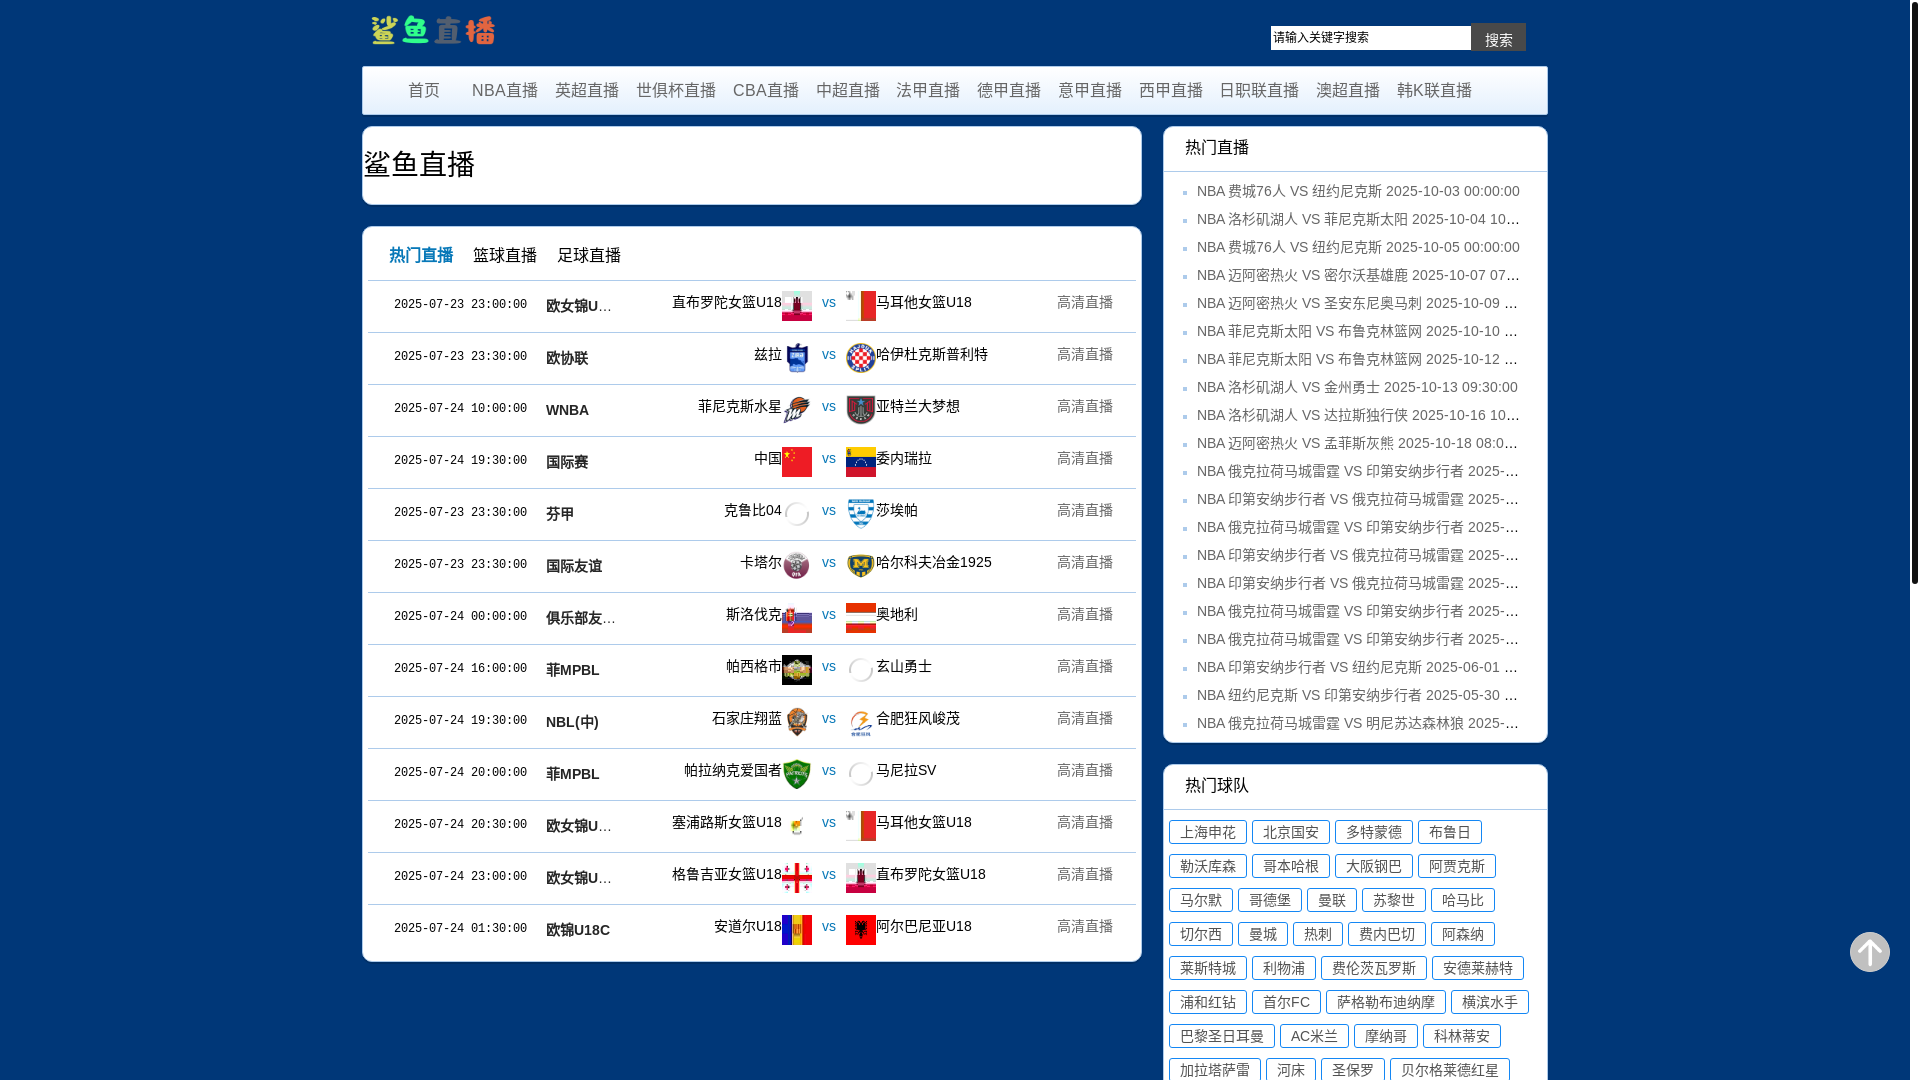Click the 帕拉纳克爱国者 team logo
The height and width of the screenshot is (1080, 1920).
click(796, 774)
